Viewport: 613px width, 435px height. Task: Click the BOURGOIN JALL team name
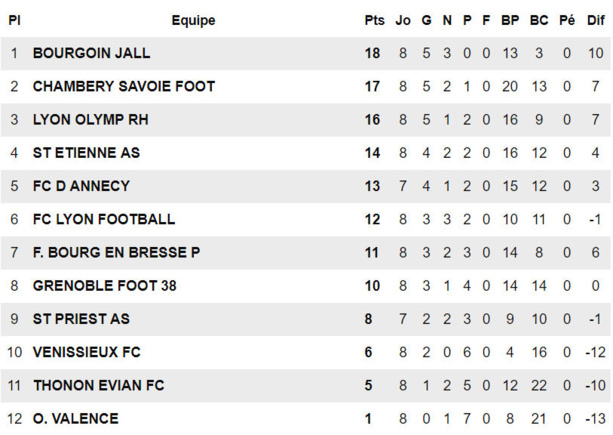click(91, 53)
